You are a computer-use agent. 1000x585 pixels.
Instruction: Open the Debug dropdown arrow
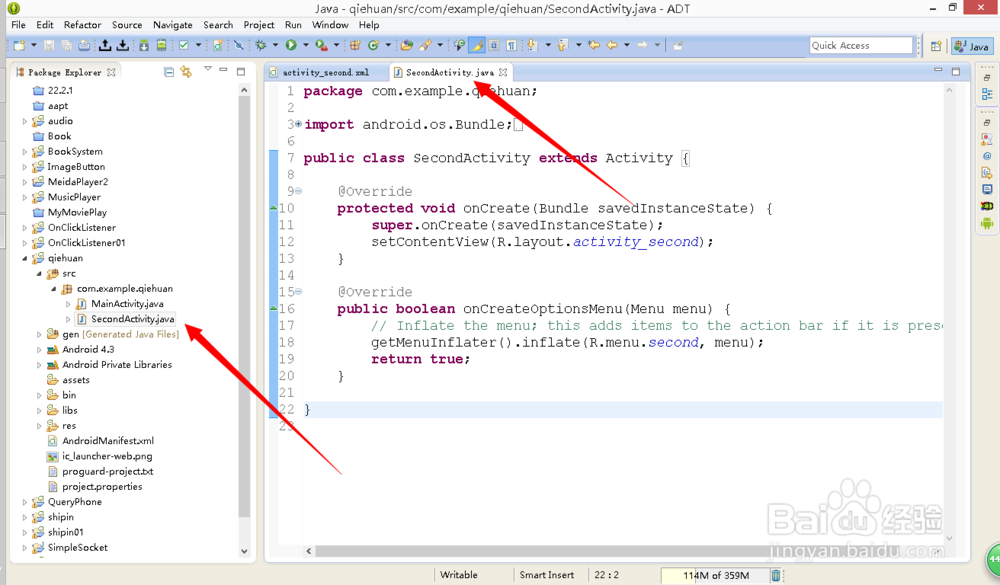[x=276, y=45]
